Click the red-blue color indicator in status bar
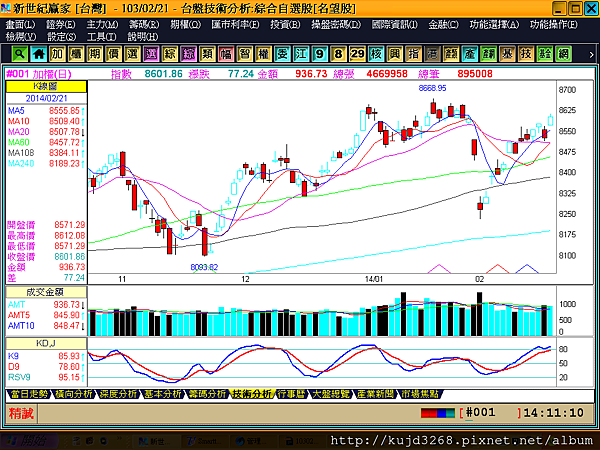This screenshot has width=600, height=450. click(438, 413)
